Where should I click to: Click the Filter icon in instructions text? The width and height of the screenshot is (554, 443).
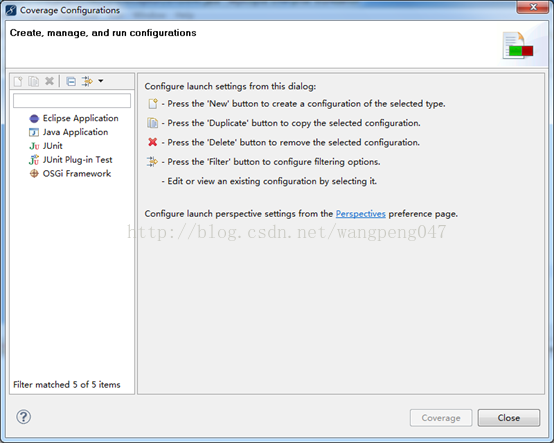point(152,162)
